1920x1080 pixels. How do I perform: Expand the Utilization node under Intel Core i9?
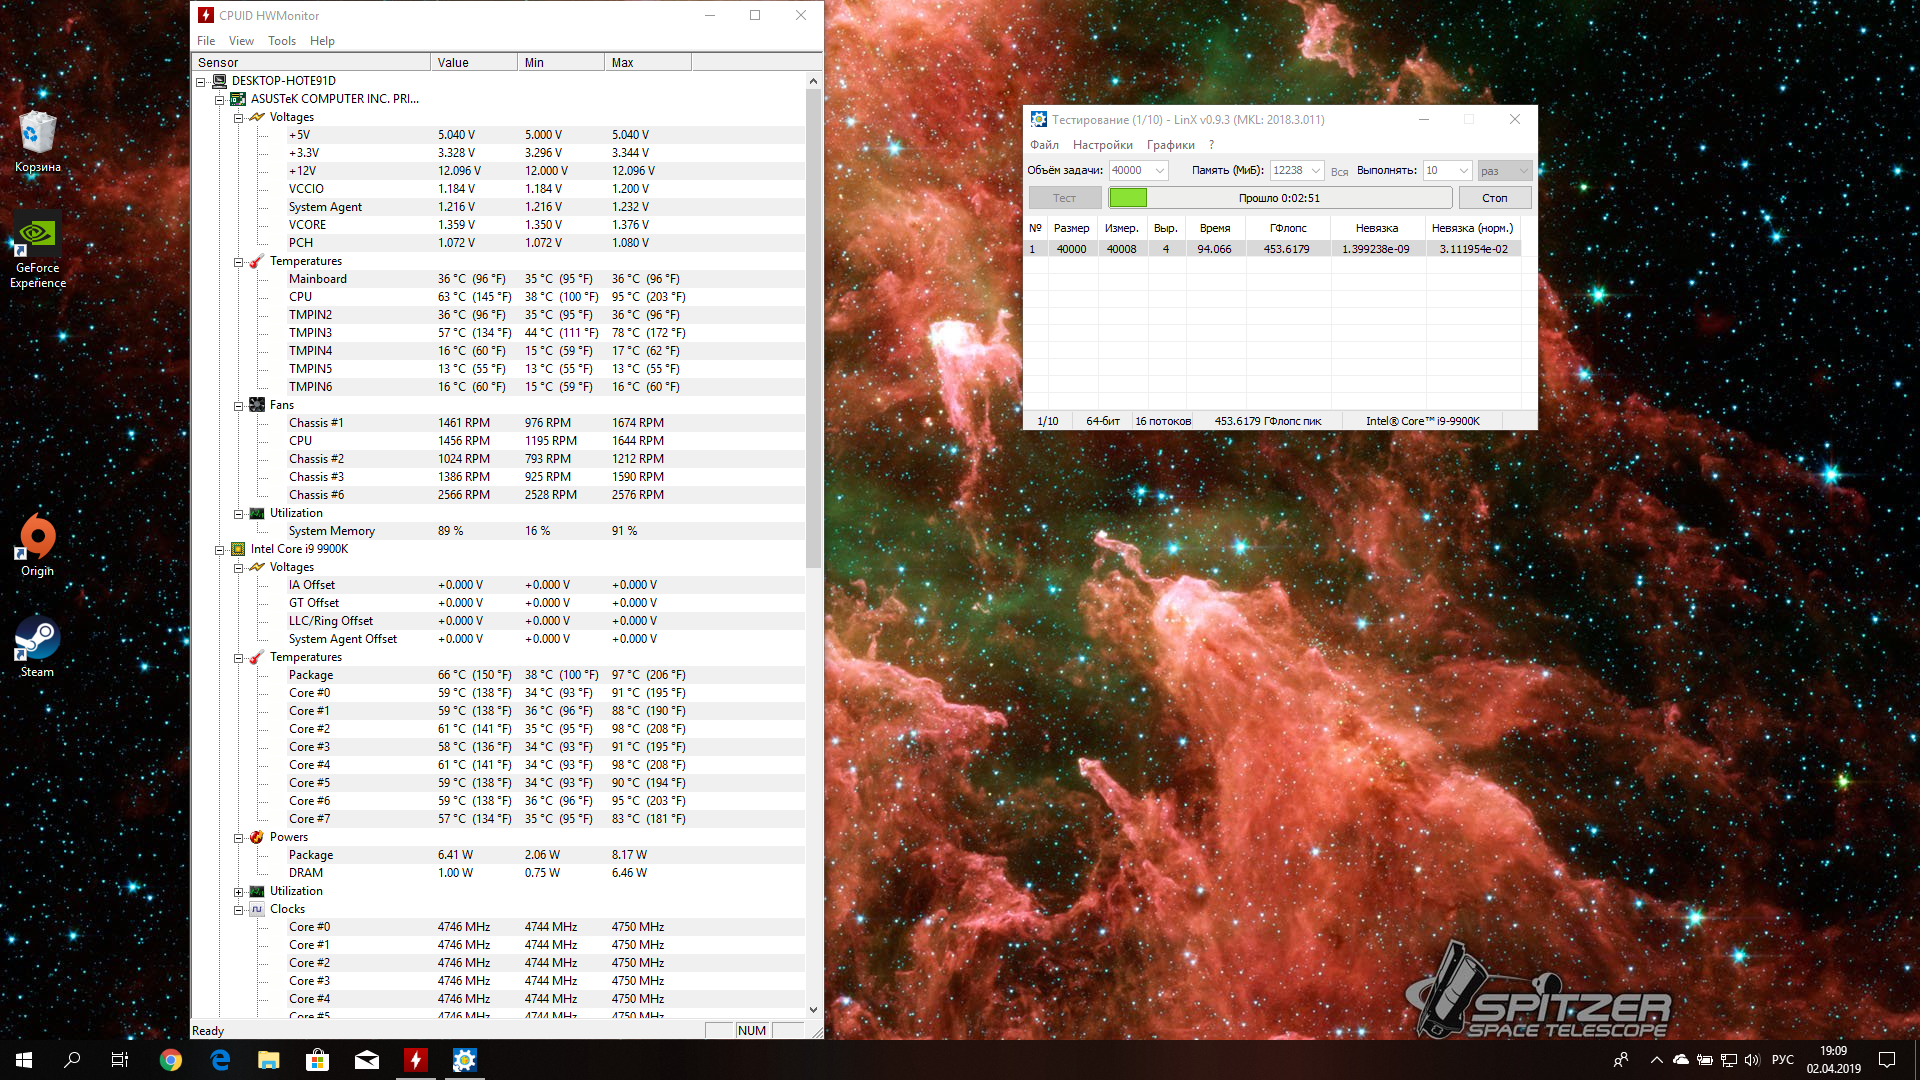[239, 892]
